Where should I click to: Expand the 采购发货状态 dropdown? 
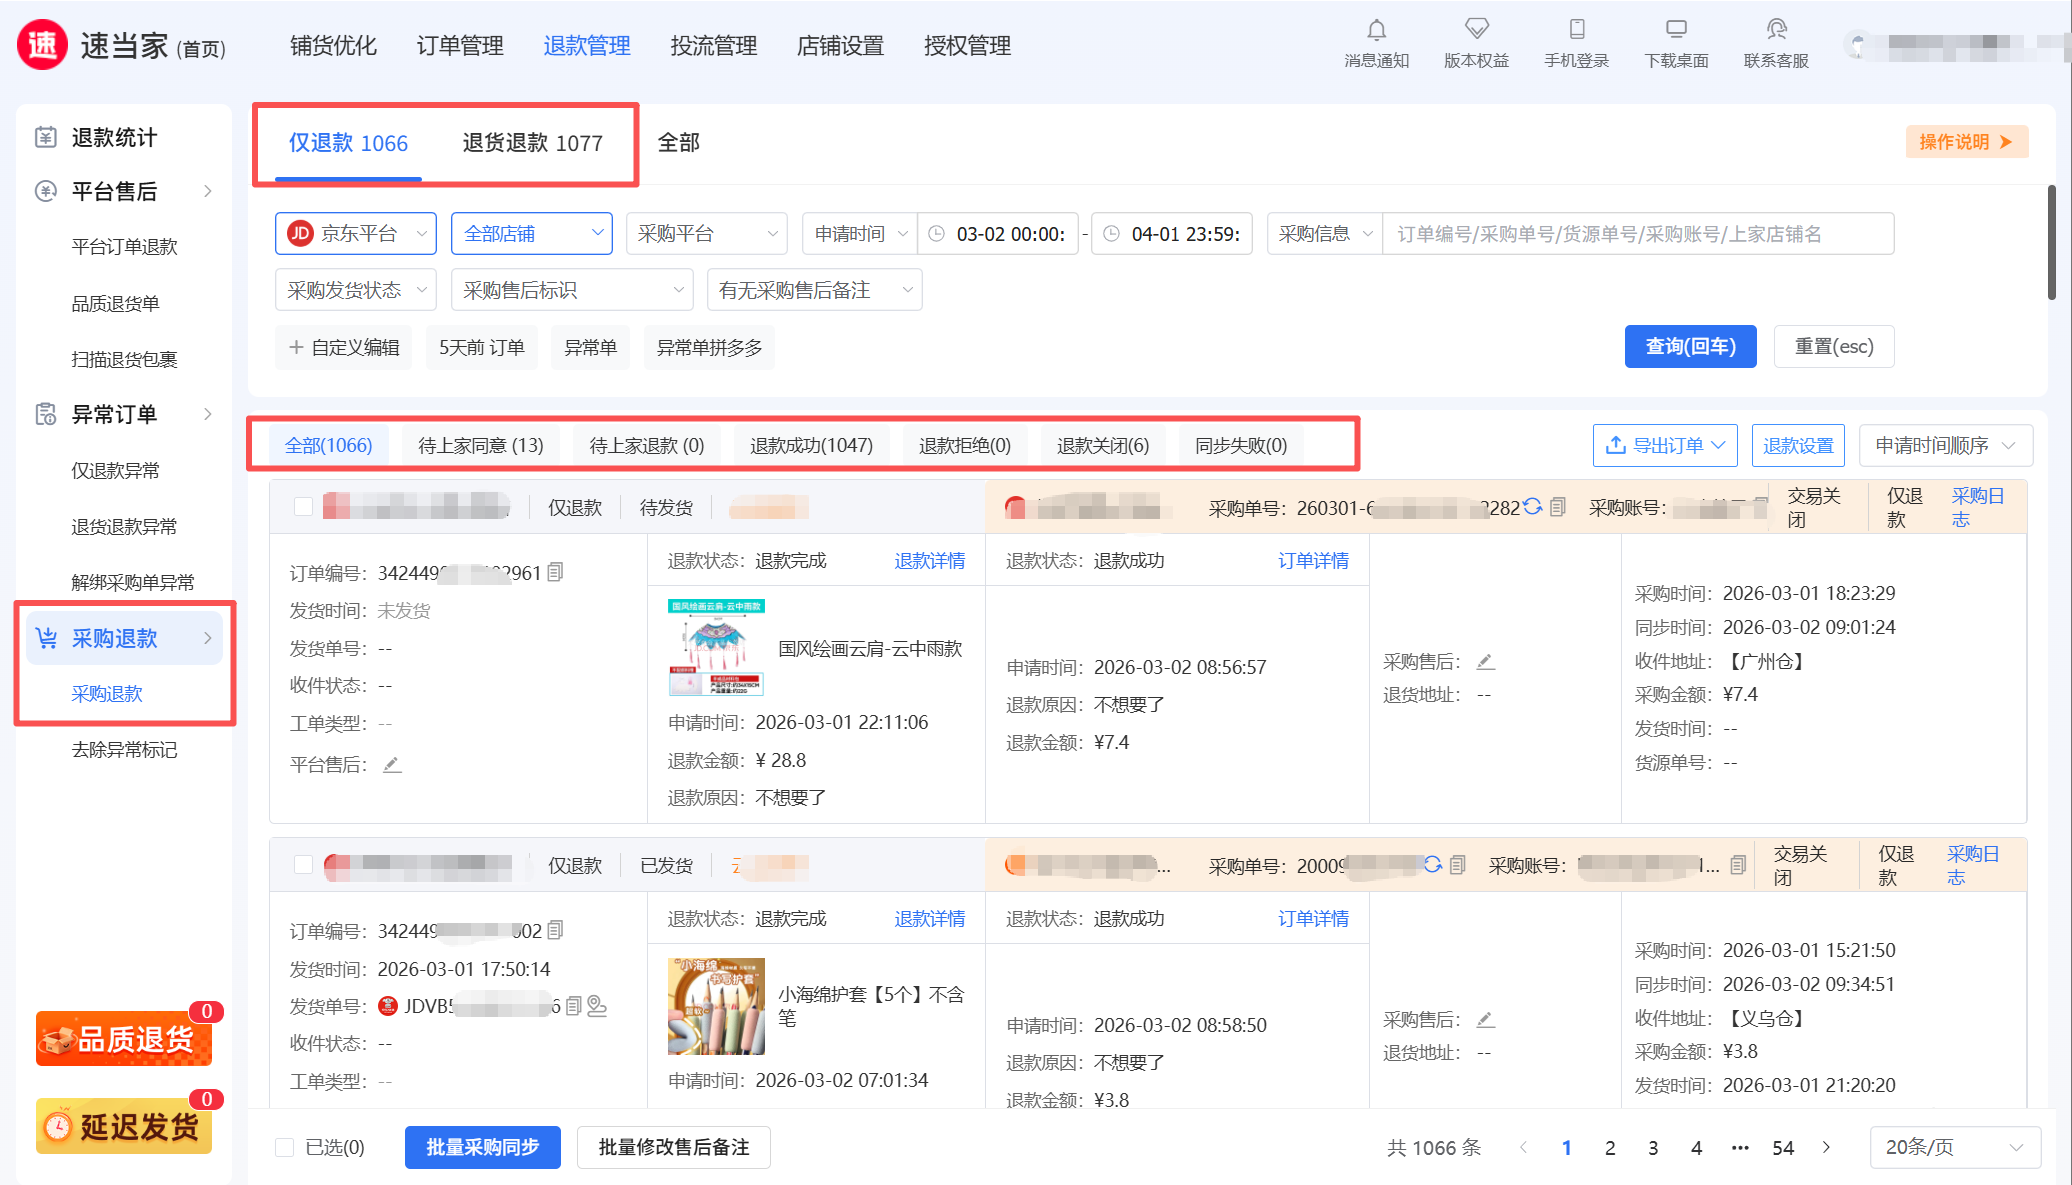point(356,291)
